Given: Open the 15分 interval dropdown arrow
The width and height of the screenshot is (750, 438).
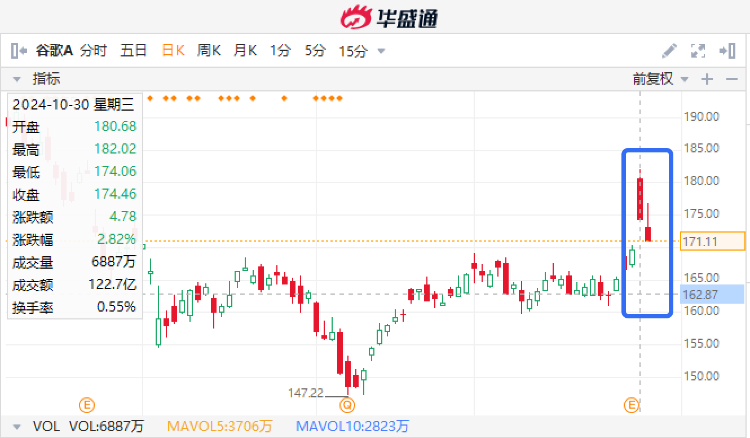Looking at the screenshot, I should coord(381,51).
